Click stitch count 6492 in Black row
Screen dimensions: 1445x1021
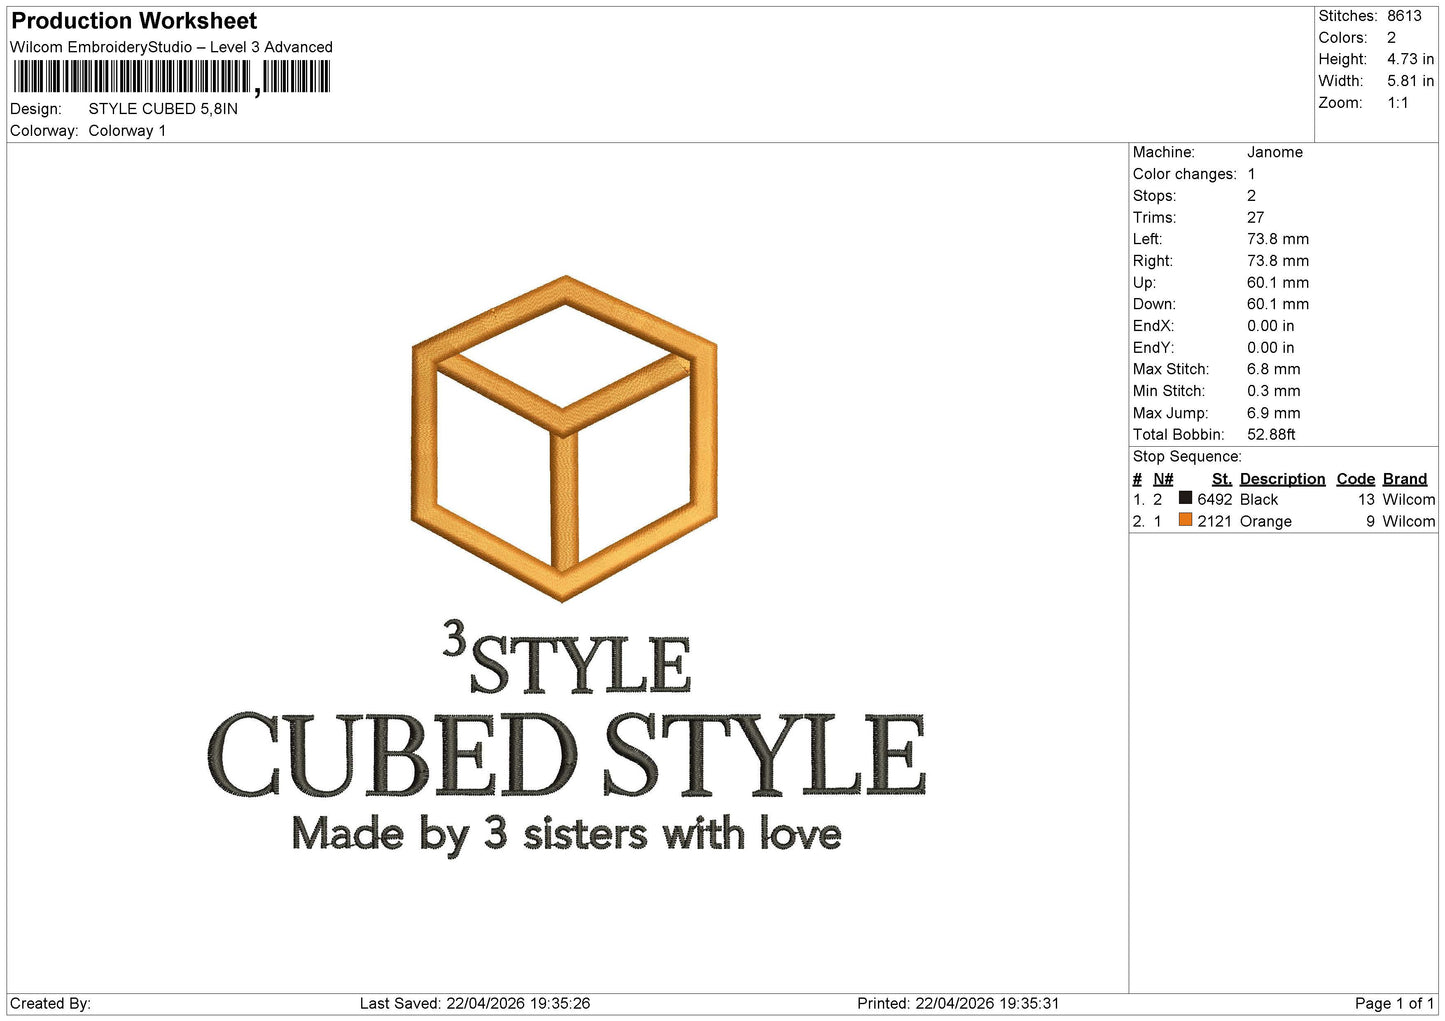(1215, 500)
